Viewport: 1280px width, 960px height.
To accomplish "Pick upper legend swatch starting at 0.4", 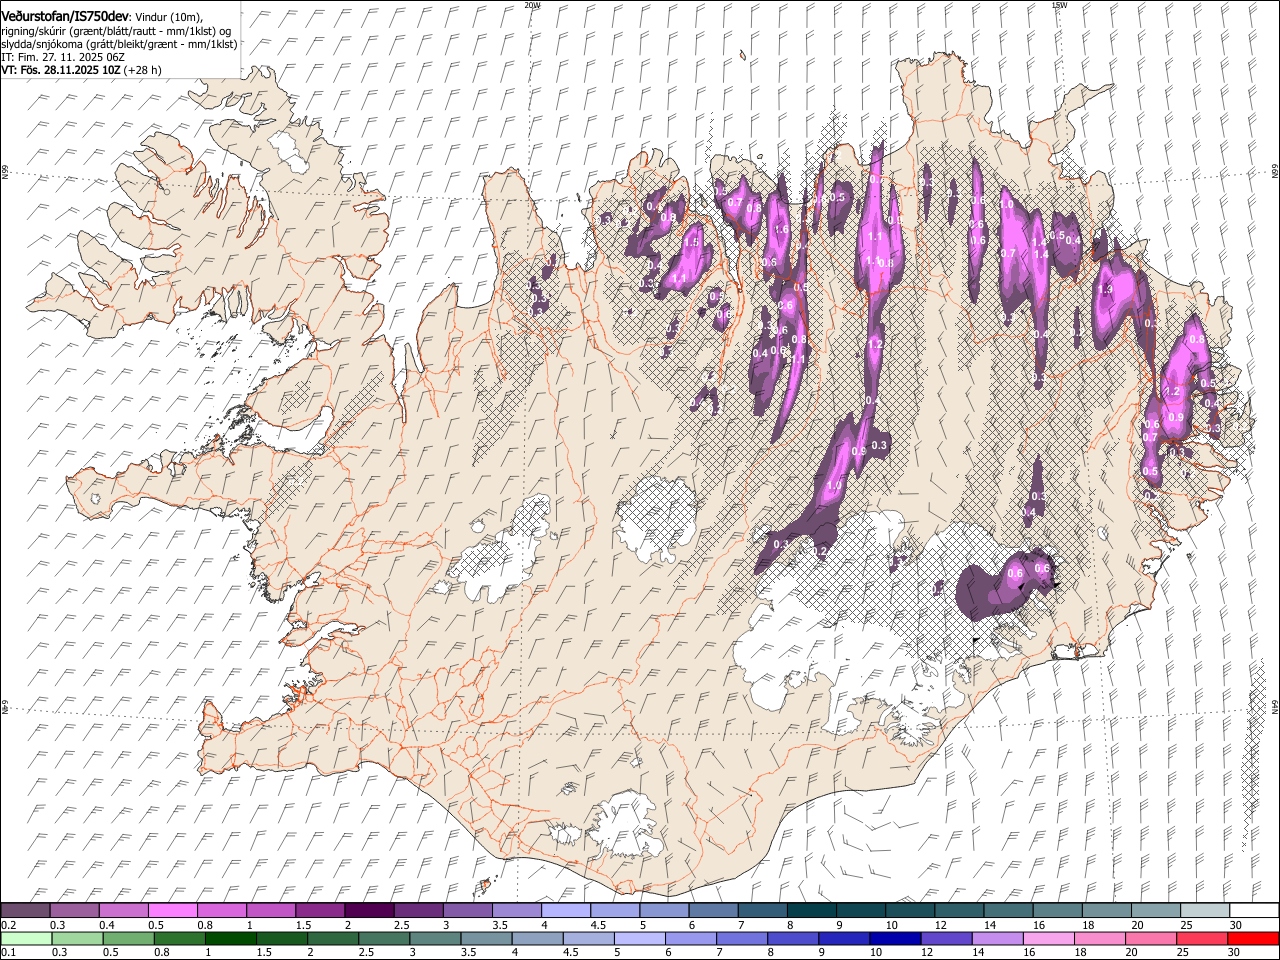I will tap(123, 911).
